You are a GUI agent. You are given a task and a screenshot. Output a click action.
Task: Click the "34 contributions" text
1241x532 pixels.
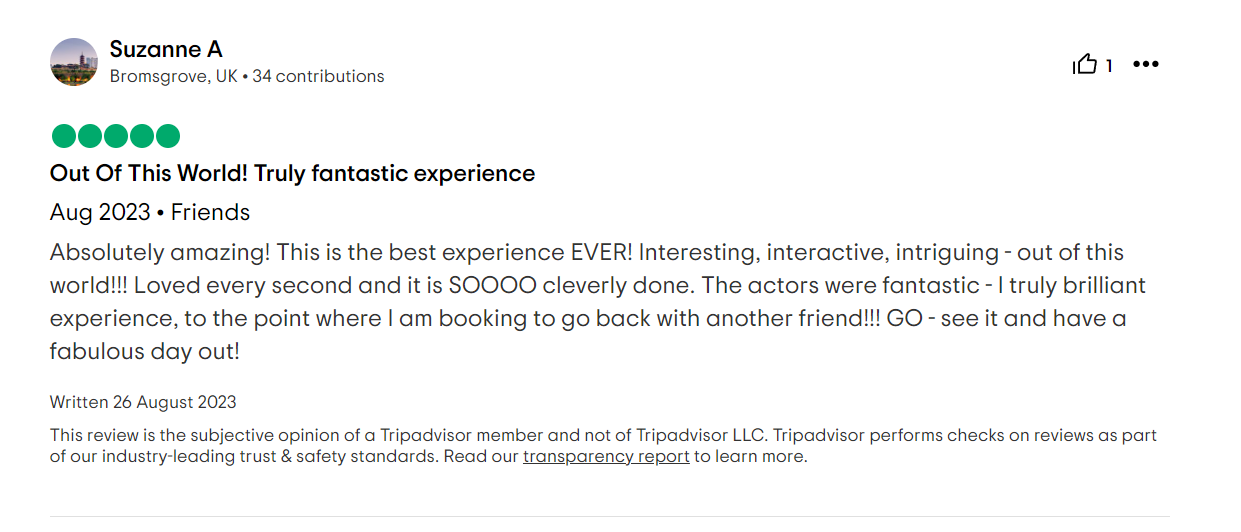pyautogui.click(x=318, y=76)
